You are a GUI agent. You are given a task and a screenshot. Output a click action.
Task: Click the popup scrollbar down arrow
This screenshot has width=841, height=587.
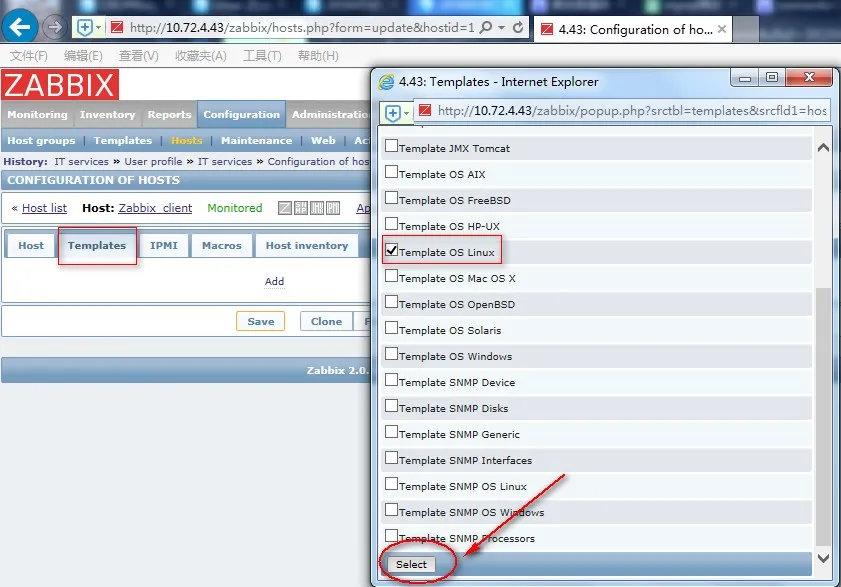[823, 558]
